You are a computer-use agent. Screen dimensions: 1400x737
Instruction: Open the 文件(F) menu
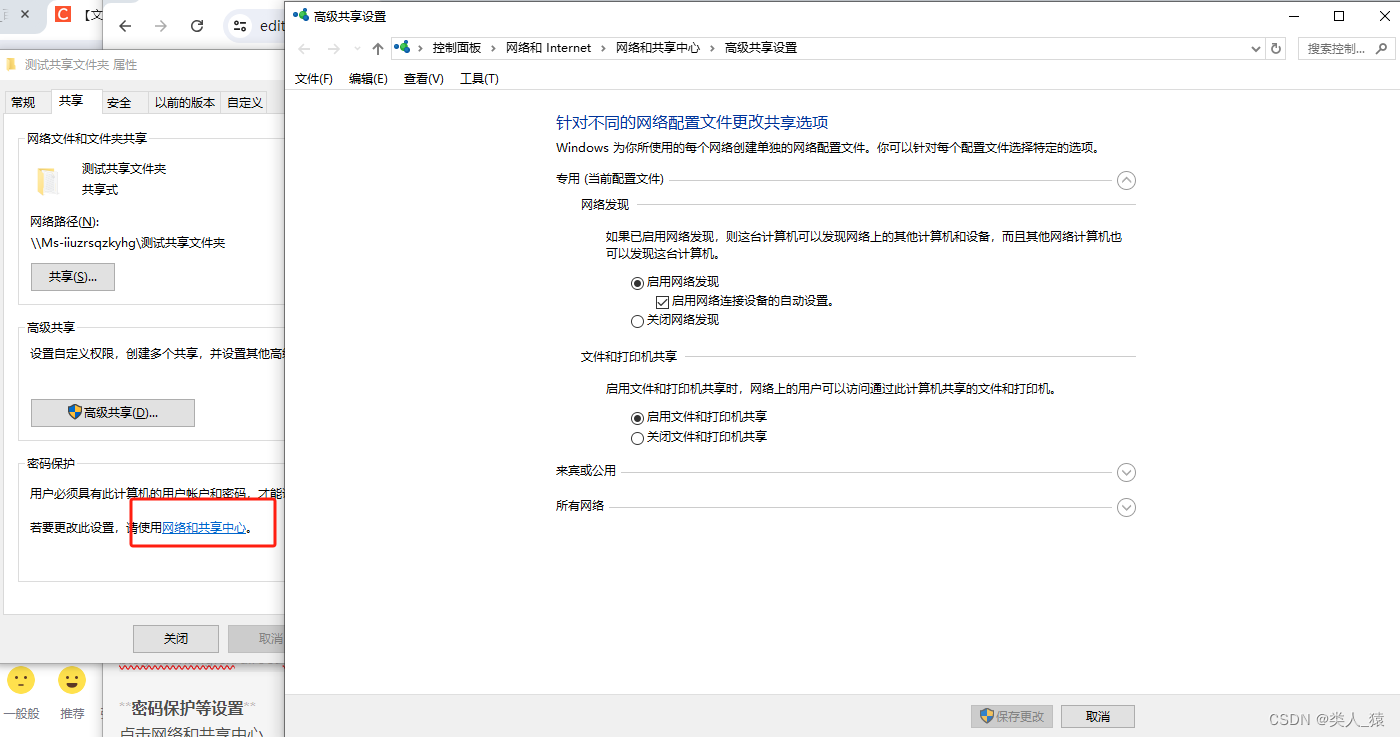click(314, 79)
